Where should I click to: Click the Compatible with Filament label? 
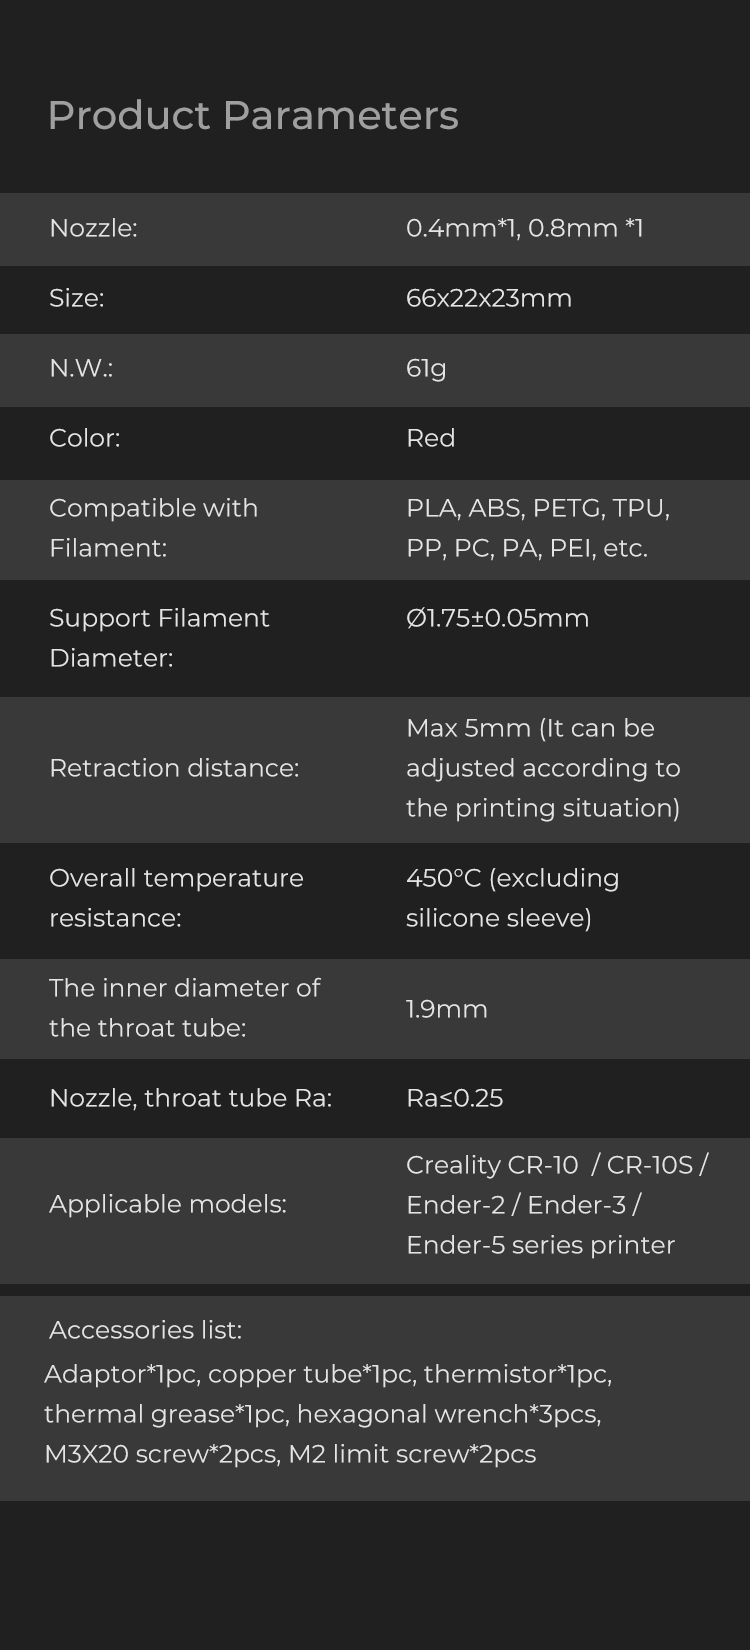[x=153, y=528]
